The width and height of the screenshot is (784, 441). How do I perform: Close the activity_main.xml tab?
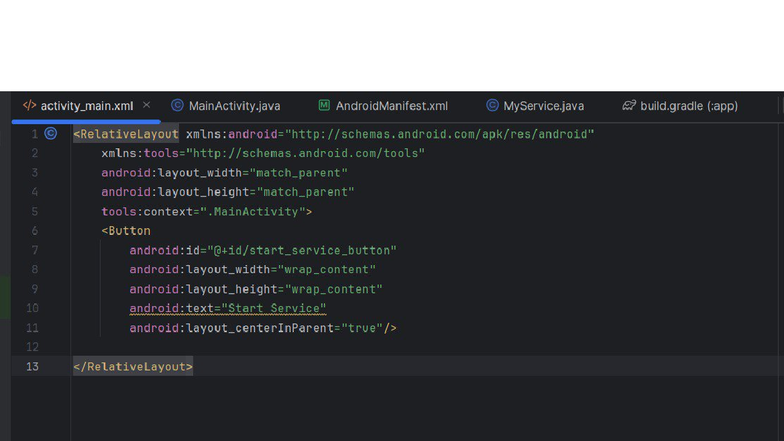coord(146,105)
